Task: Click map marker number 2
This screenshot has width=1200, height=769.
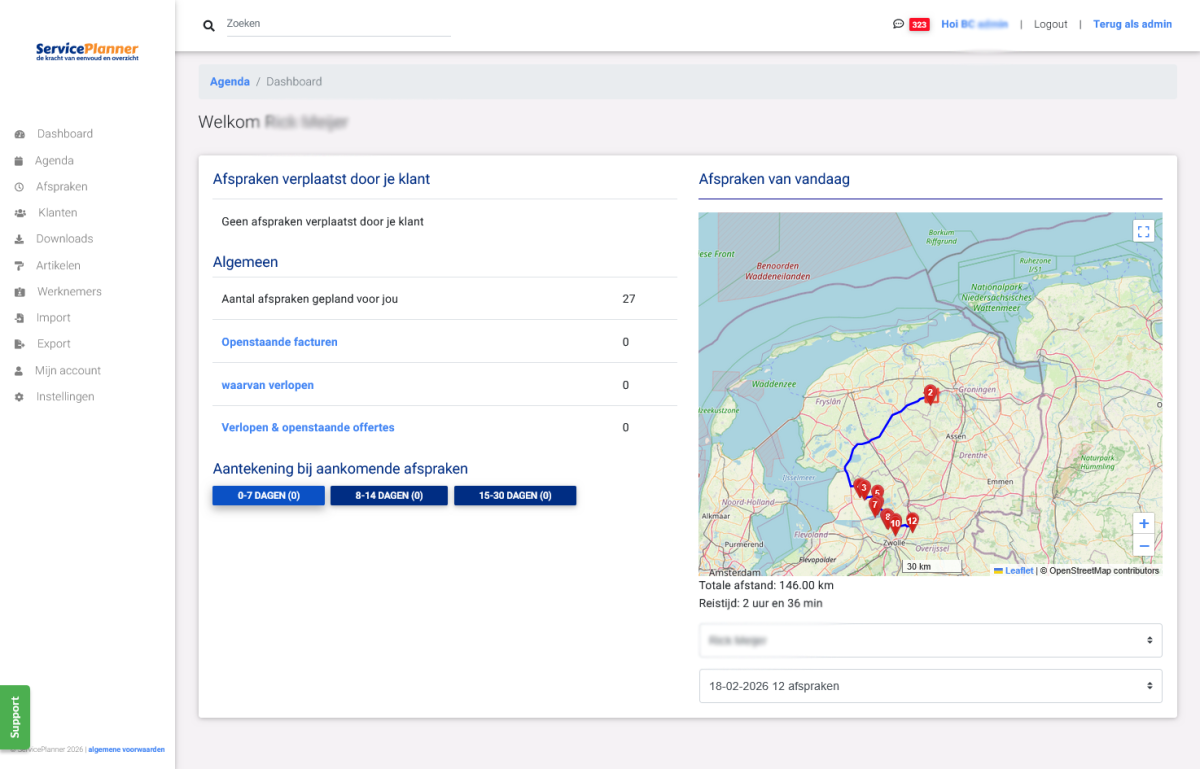Action: (930, 394)
